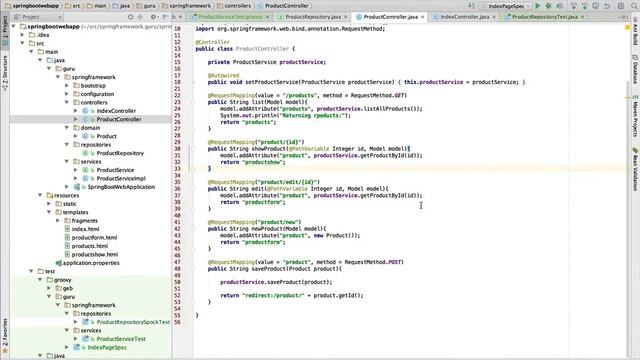Click src in the navigation breadcrumb
This screenshot has height=360, width=640.
pos(76,6)
